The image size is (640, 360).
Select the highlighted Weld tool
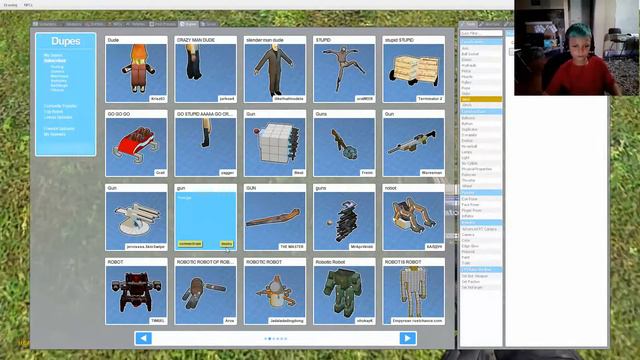click(x=481, y=99)
